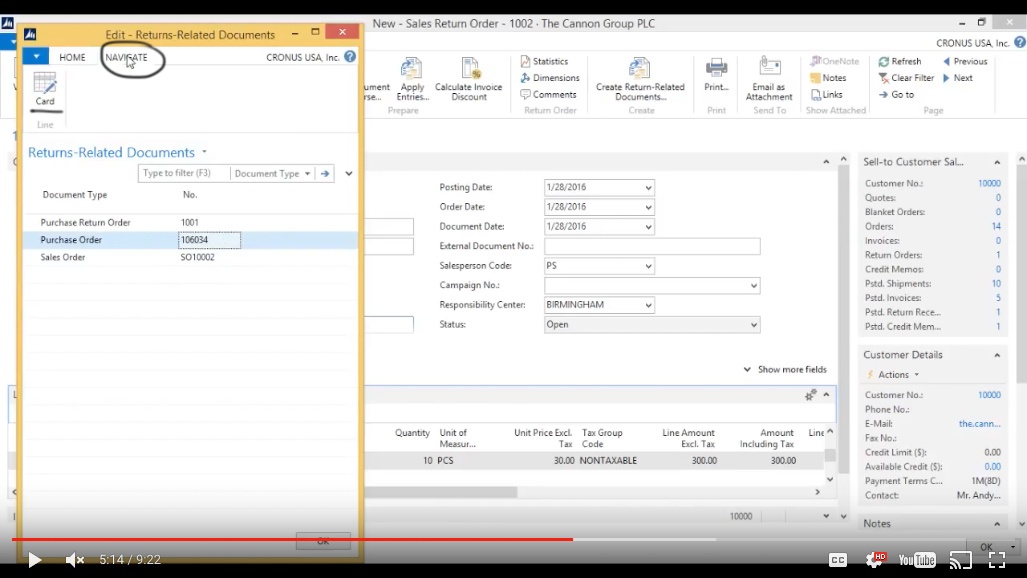
Task: Collapse Sell-to Customer Sales History factbox
Action: (997, 163)
